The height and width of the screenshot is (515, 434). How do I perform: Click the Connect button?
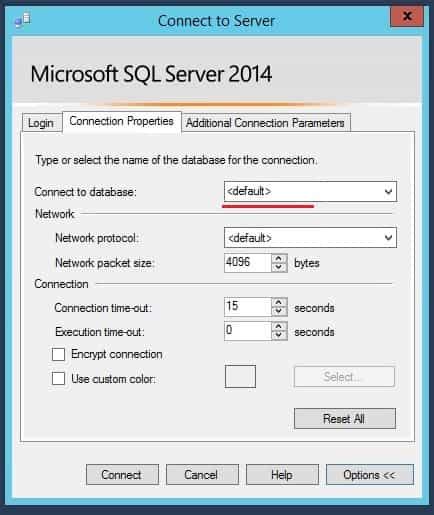coord(122,474)
